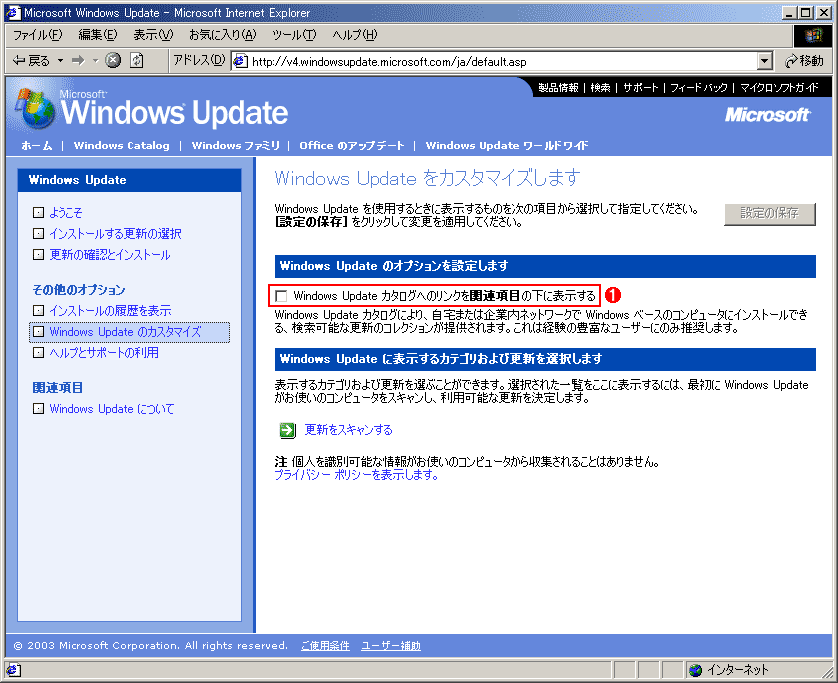Click bullet icon beside ヘルプとサポートの利用
The width and height of the screenshot is (838, 683).
point(38,353)
